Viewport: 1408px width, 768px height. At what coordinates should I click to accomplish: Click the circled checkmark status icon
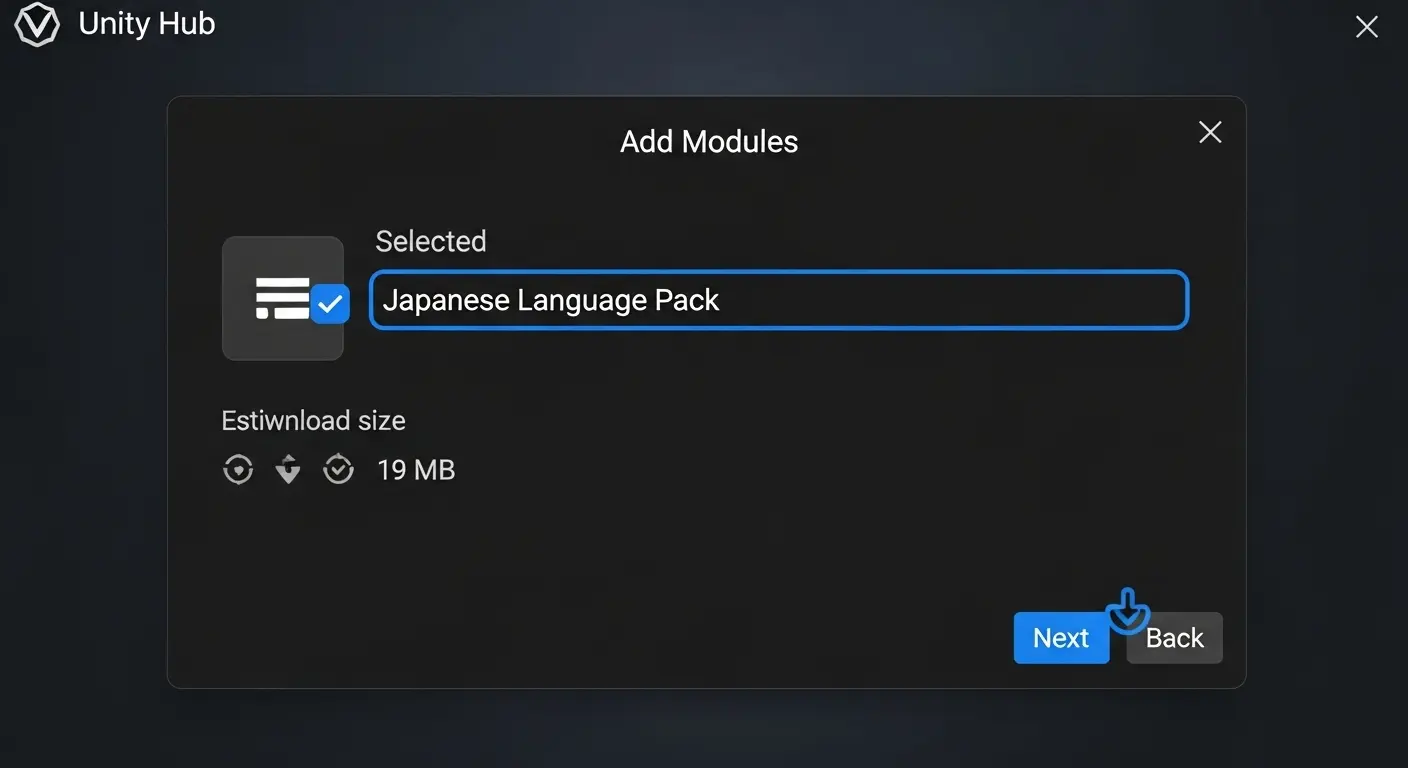click(338, 469)
